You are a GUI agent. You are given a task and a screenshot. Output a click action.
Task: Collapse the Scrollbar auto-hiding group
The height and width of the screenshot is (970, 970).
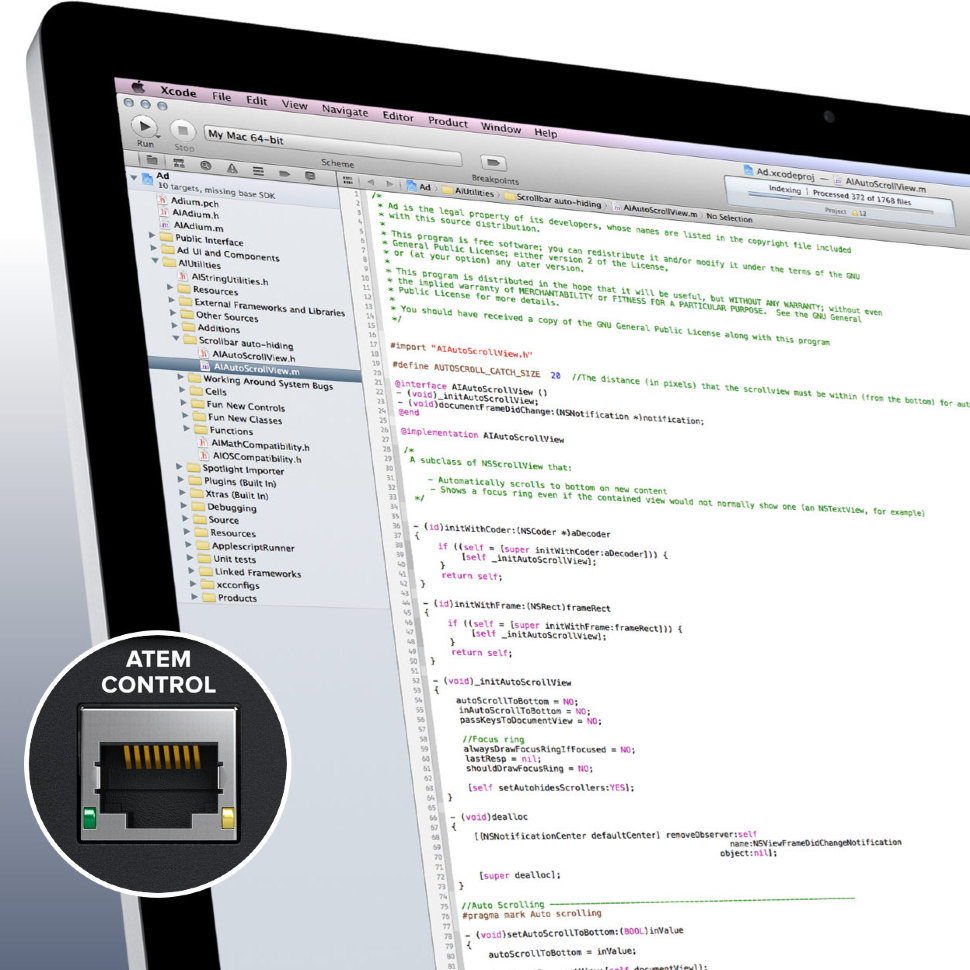176,340
